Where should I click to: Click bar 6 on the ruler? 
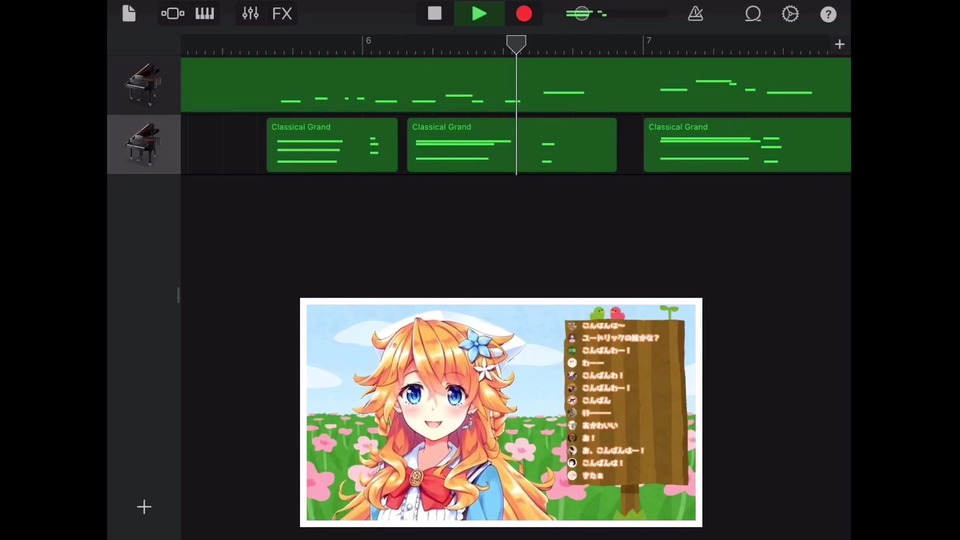click(x=367, y=41)
